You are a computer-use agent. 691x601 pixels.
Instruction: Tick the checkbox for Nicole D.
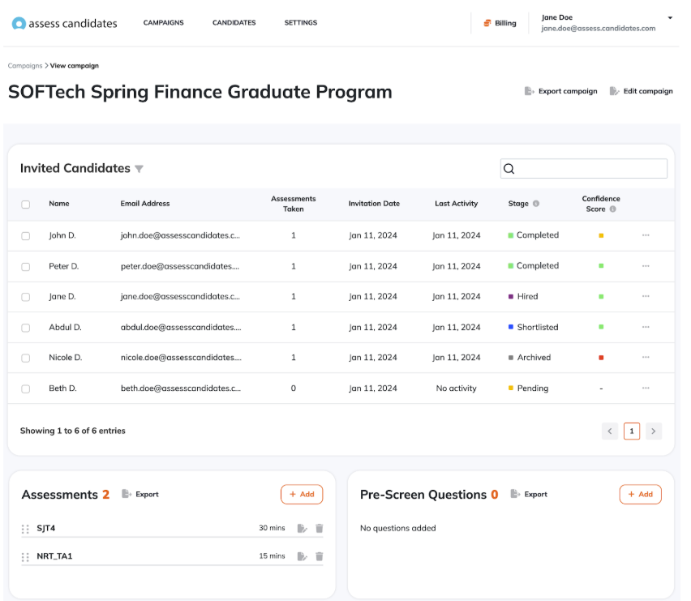pos(26,358)
